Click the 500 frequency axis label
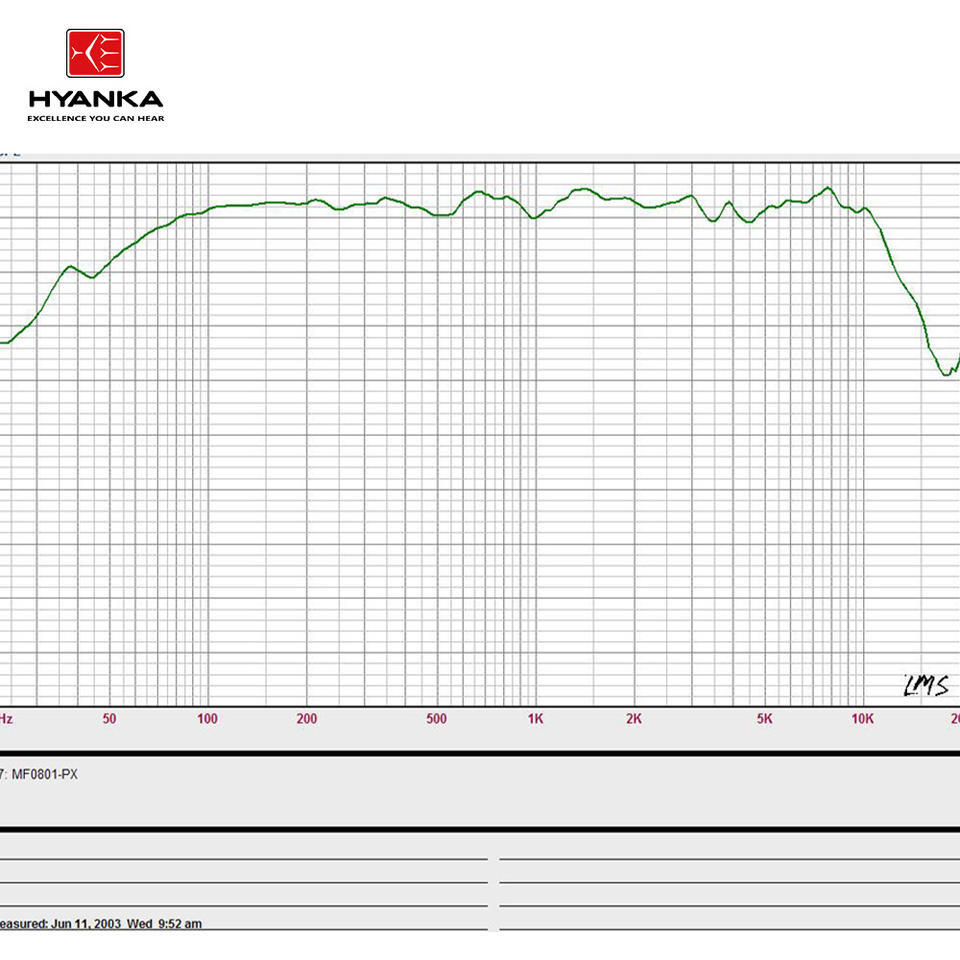The width and height of the screenshot is (960, 960). [437, 719]
